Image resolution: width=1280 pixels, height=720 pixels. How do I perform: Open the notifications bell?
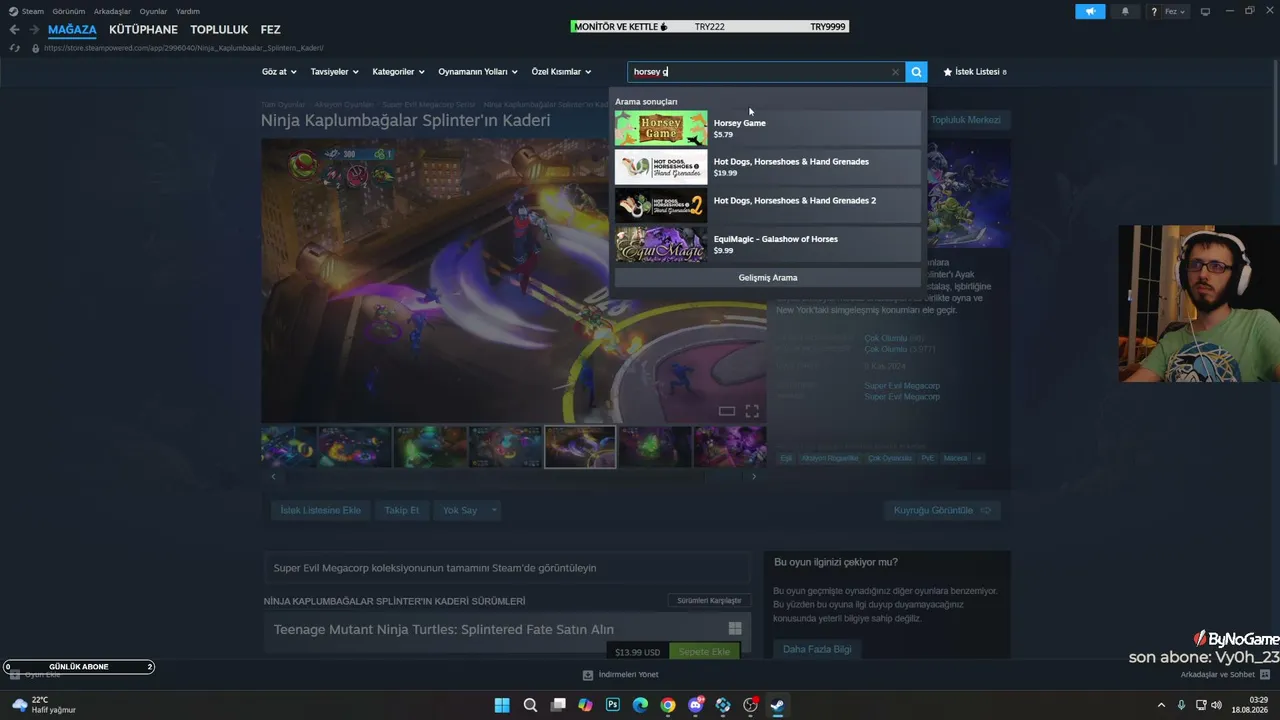[x=1125, y=12]
